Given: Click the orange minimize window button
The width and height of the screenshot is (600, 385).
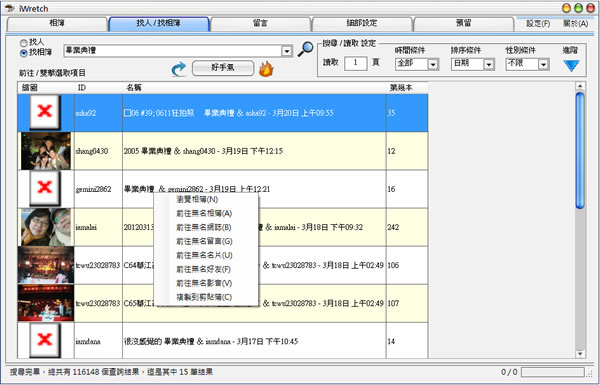Looking at the screenshot, I should (566, 8).
